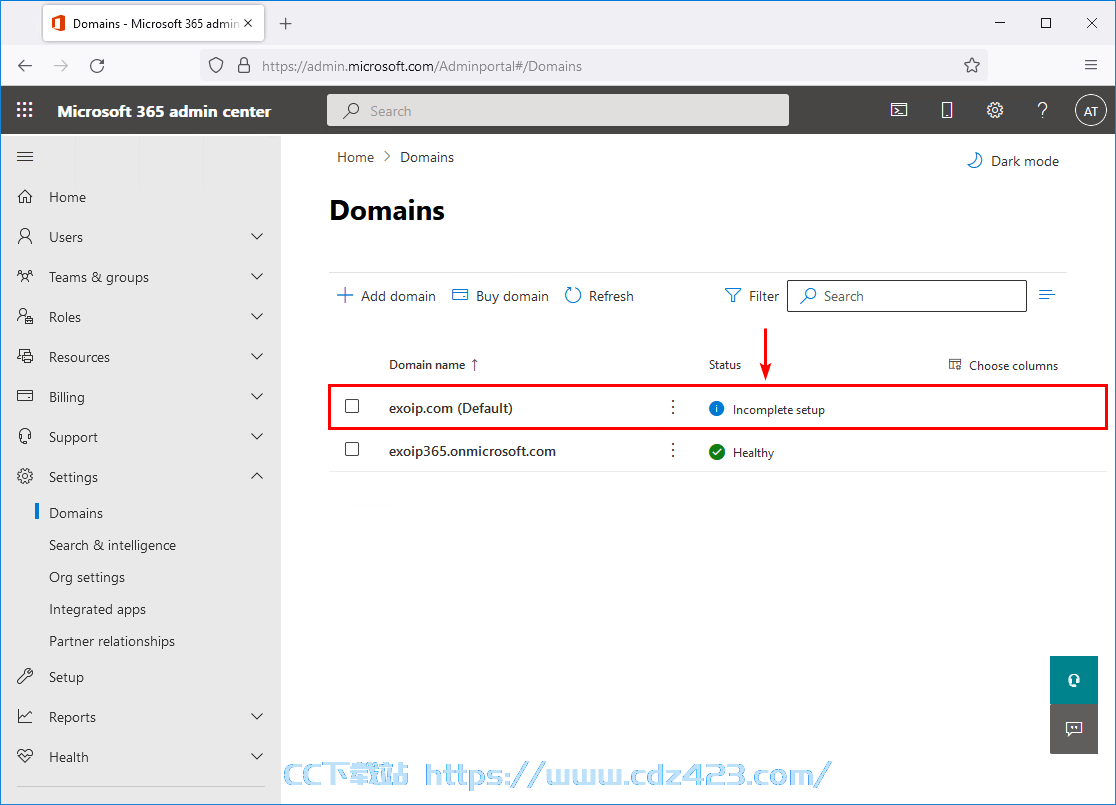Open the exoip.com (Default) domain
Viewport: 1116px width, 805px height.
coord(451,408)
